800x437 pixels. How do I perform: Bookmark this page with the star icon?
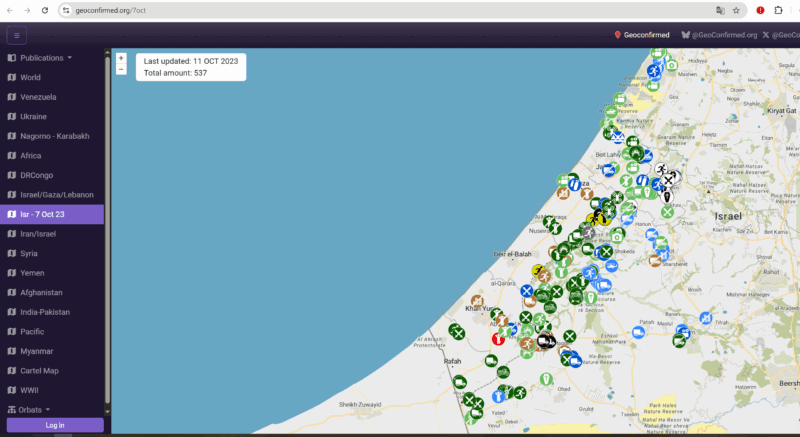pos(736,10)
